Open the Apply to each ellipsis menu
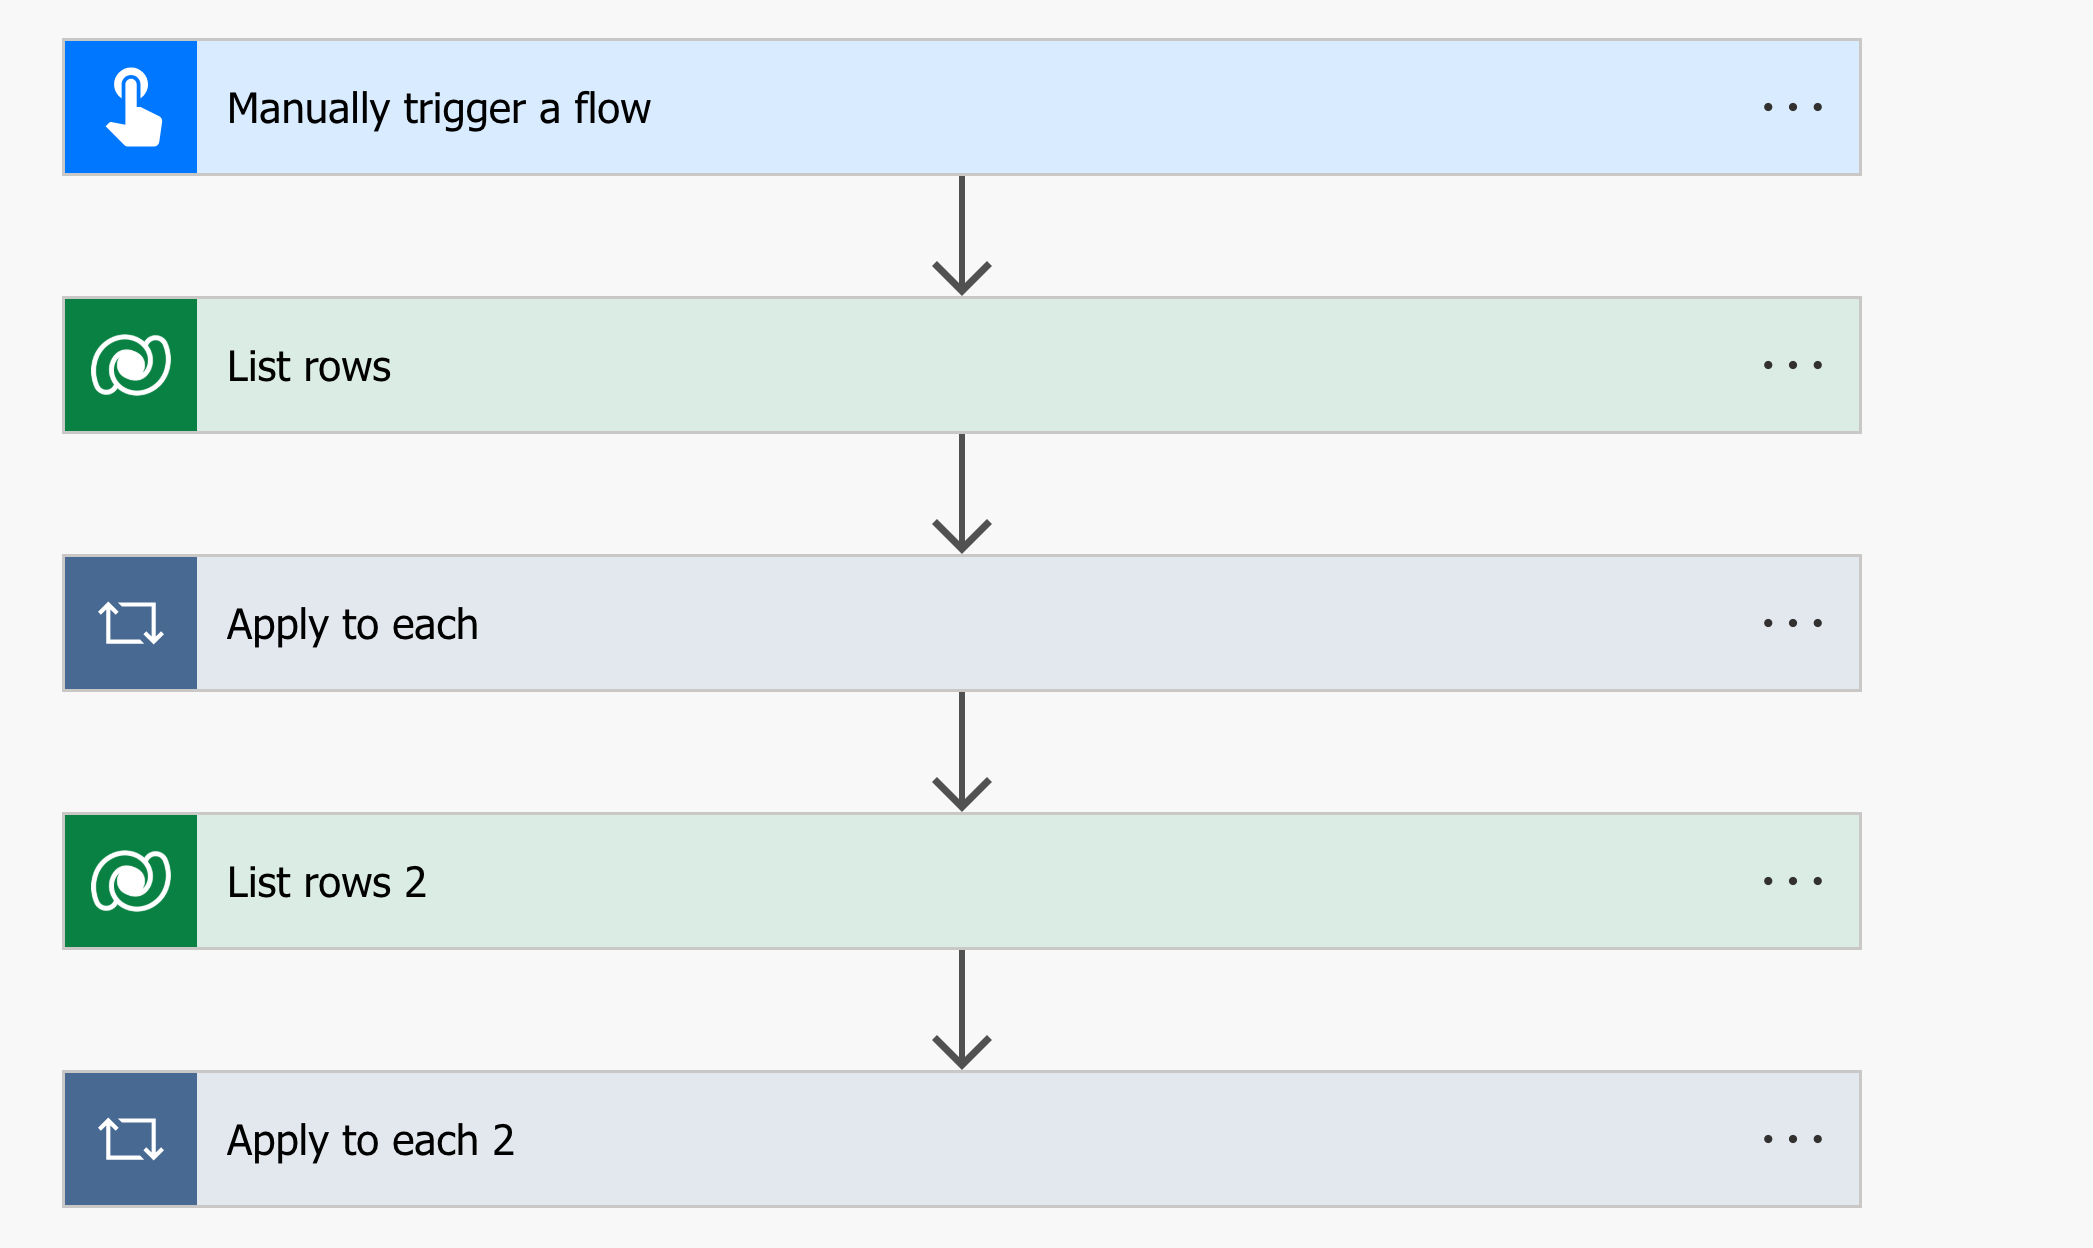The height and width of the screenshot is (1248, 2093). click(1792, 623)
